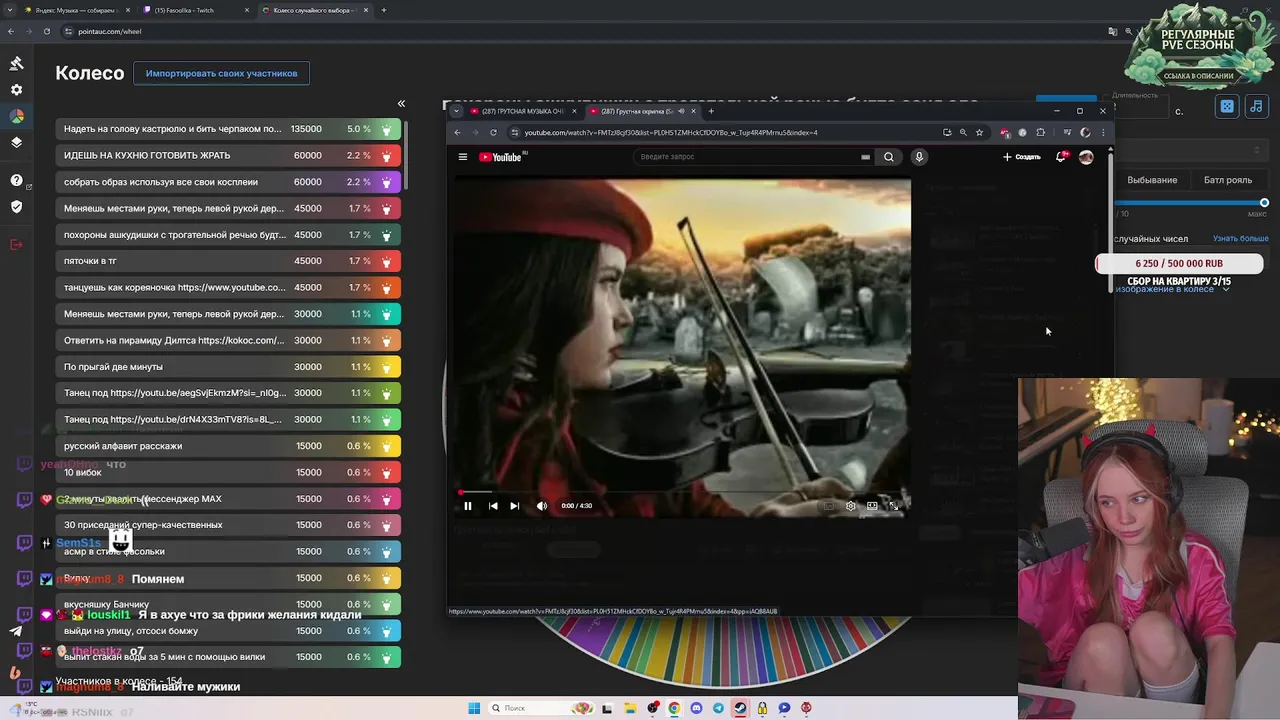Screen dimensions: 1280x720
Task: Click participants list scrollbar
Action: tap(406, 155)
